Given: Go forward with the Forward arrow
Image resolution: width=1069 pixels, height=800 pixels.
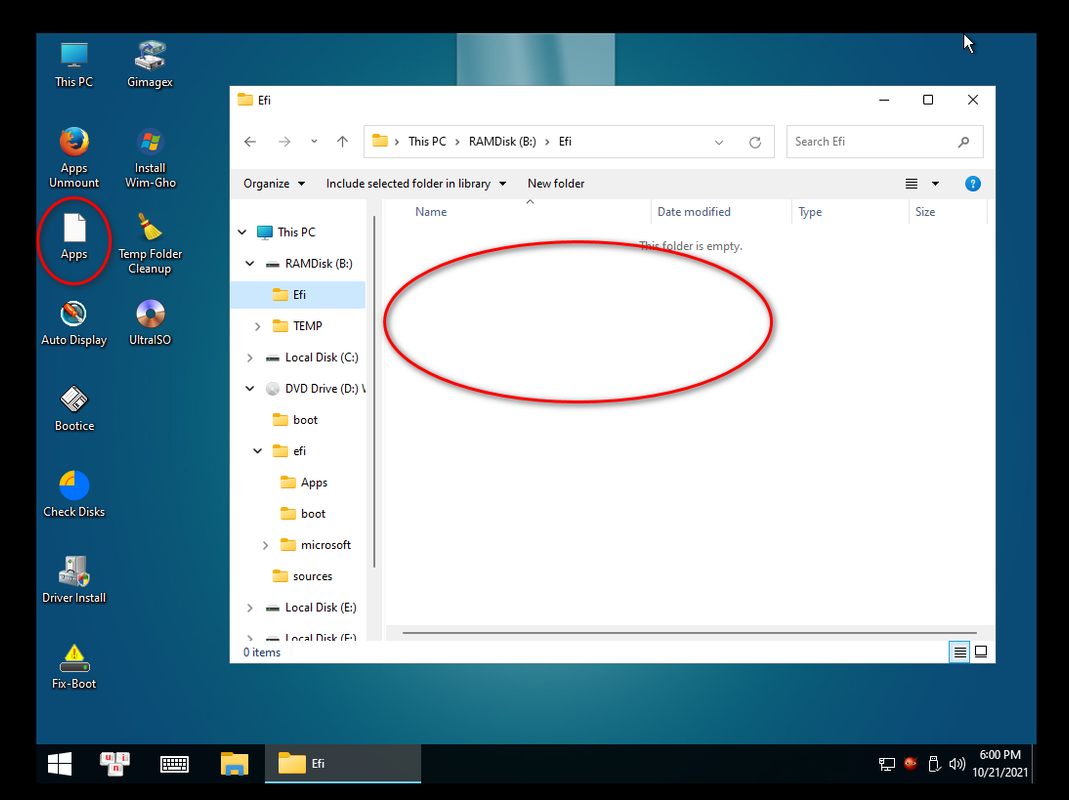Looking at the screenshot, I should pyautogui.click(x=284, y=142).
